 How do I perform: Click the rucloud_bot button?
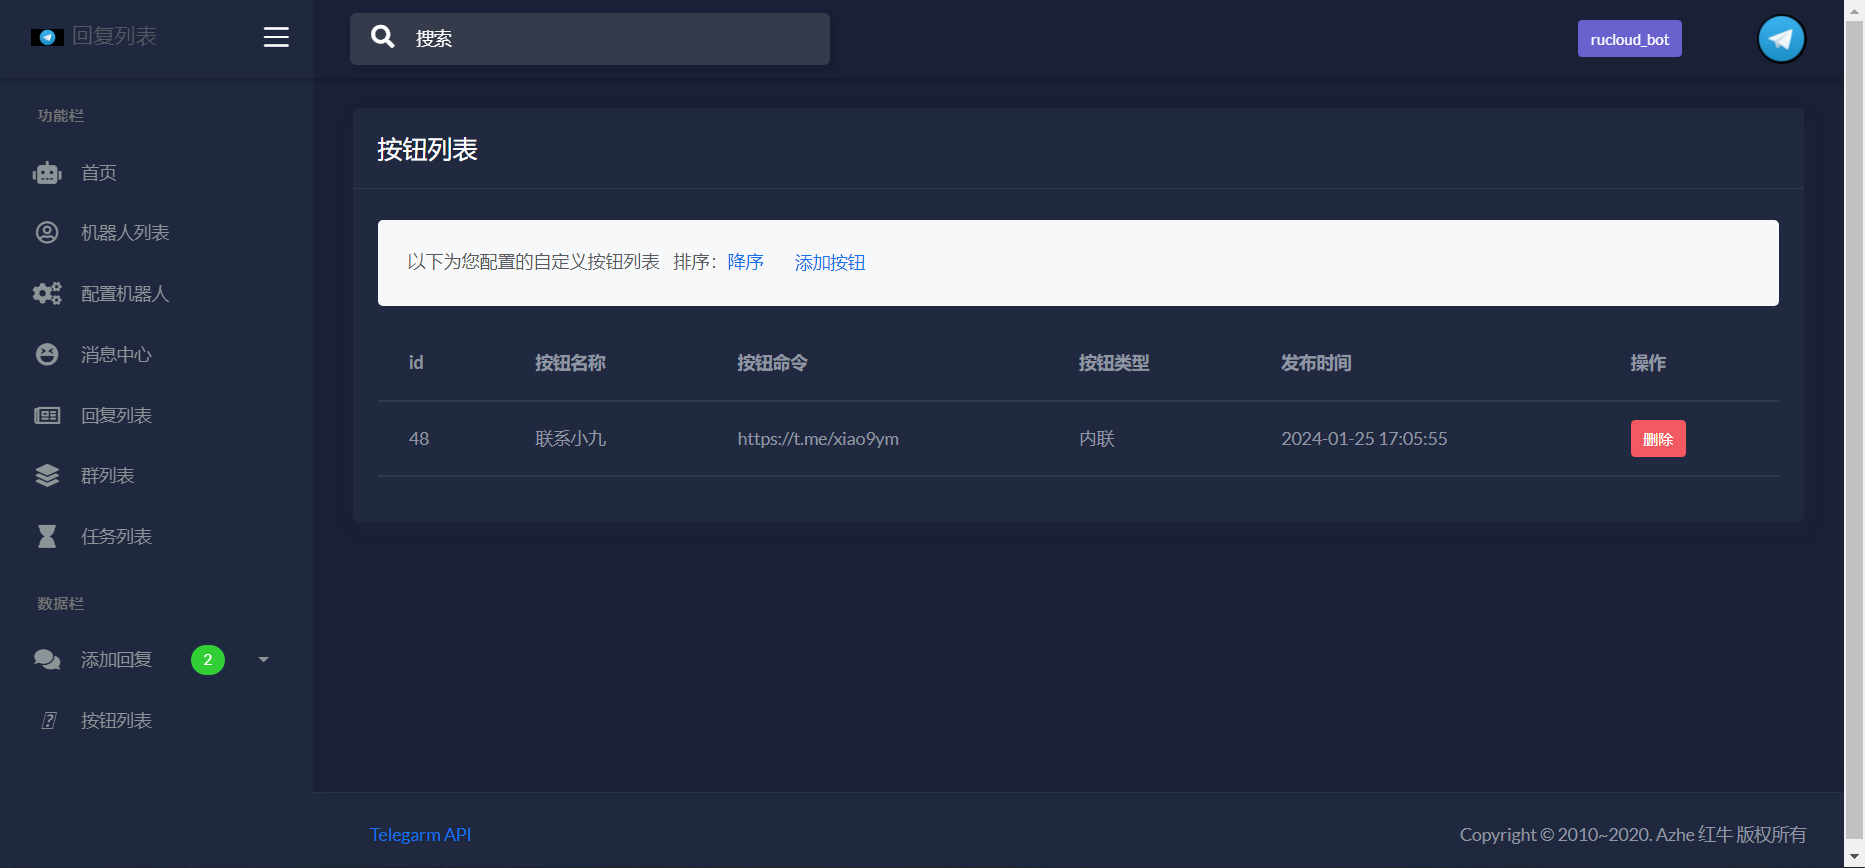1630,39
